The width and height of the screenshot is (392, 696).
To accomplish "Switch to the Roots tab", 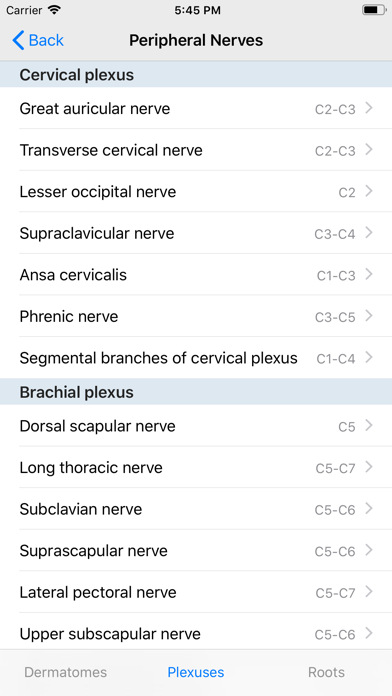I will point(326,672).
